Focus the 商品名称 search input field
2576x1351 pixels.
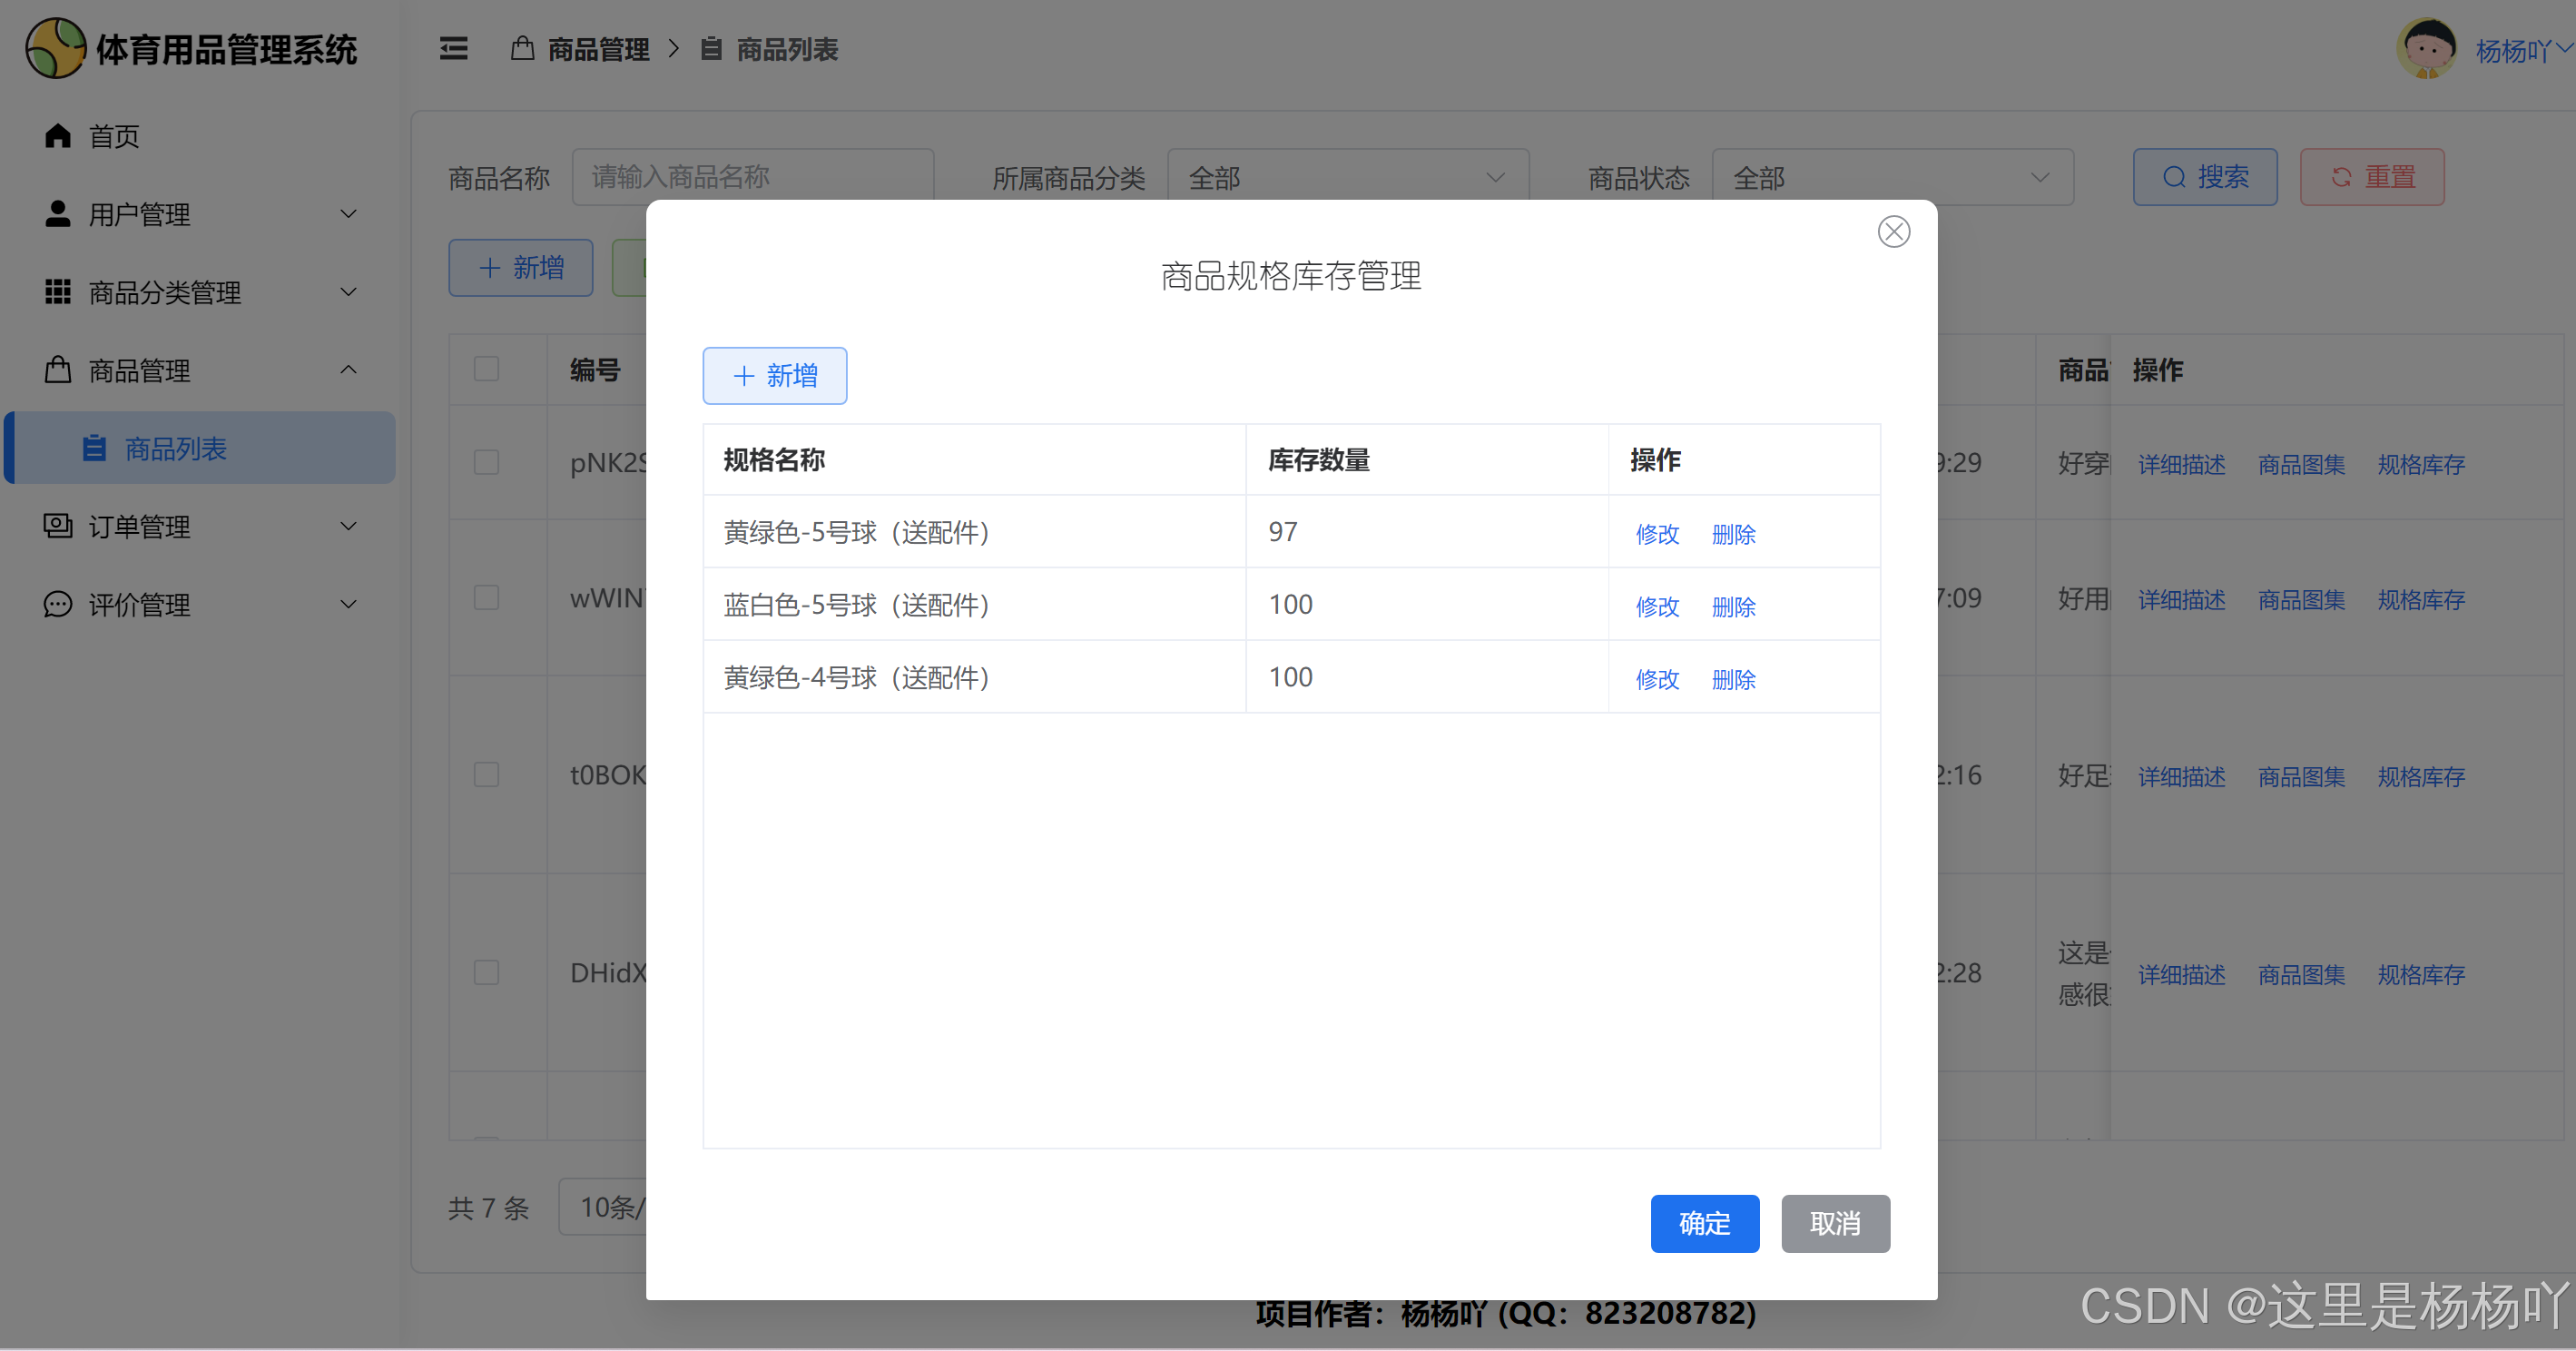tap(753, 177)
